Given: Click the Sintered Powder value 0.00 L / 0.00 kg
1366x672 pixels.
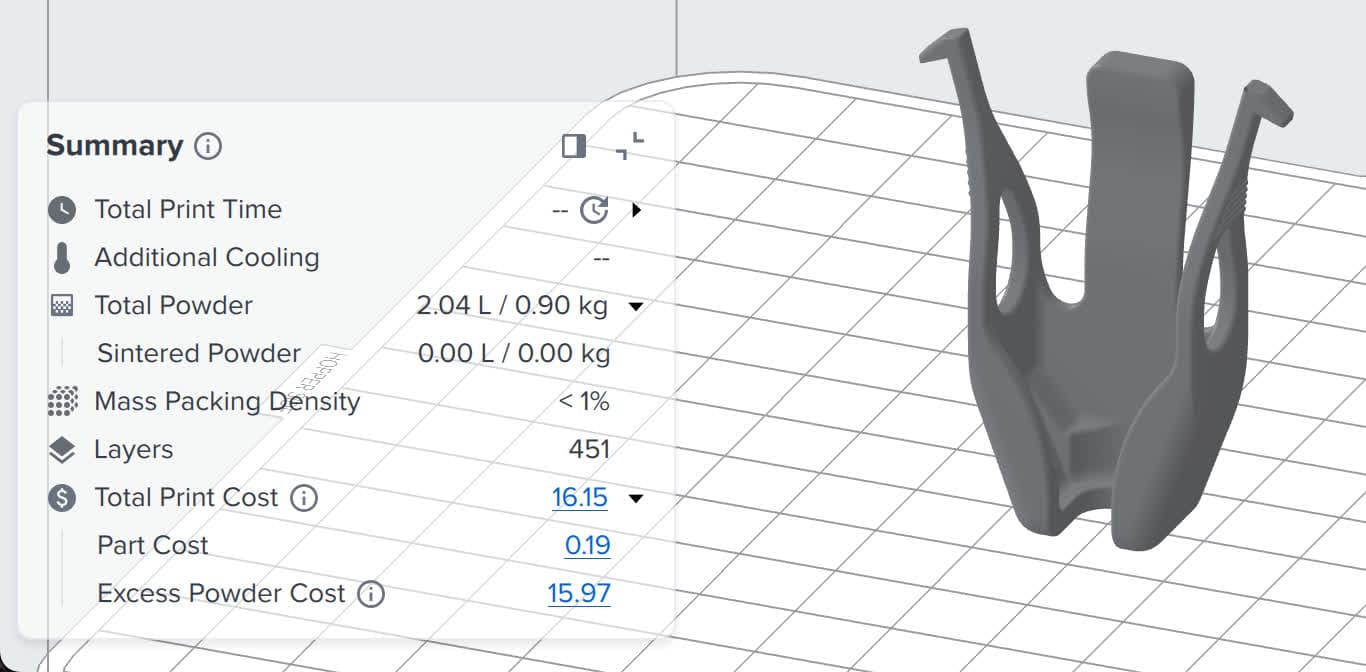Looking at the screenshot, I should (514, 353).
